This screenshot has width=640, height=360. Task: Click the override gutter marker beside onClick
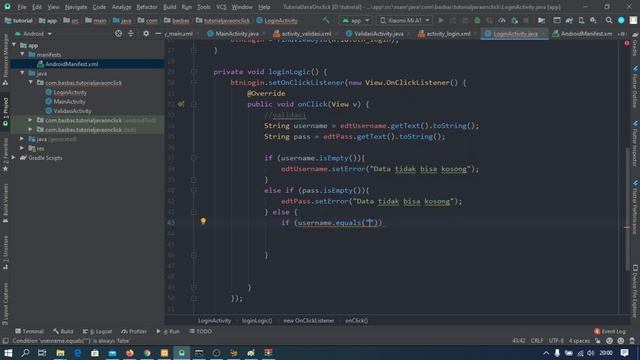tap(181, 104)
